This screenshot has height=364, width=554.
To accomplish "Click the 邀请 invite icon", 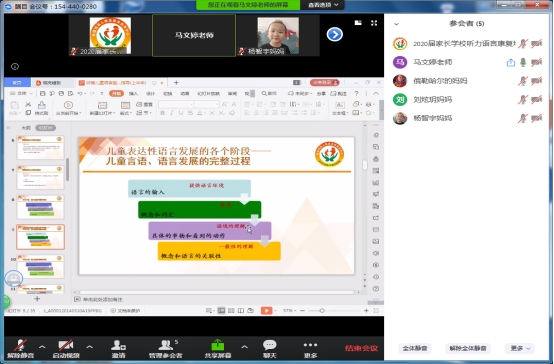I will pyautogui.click(x=118, y=345).
